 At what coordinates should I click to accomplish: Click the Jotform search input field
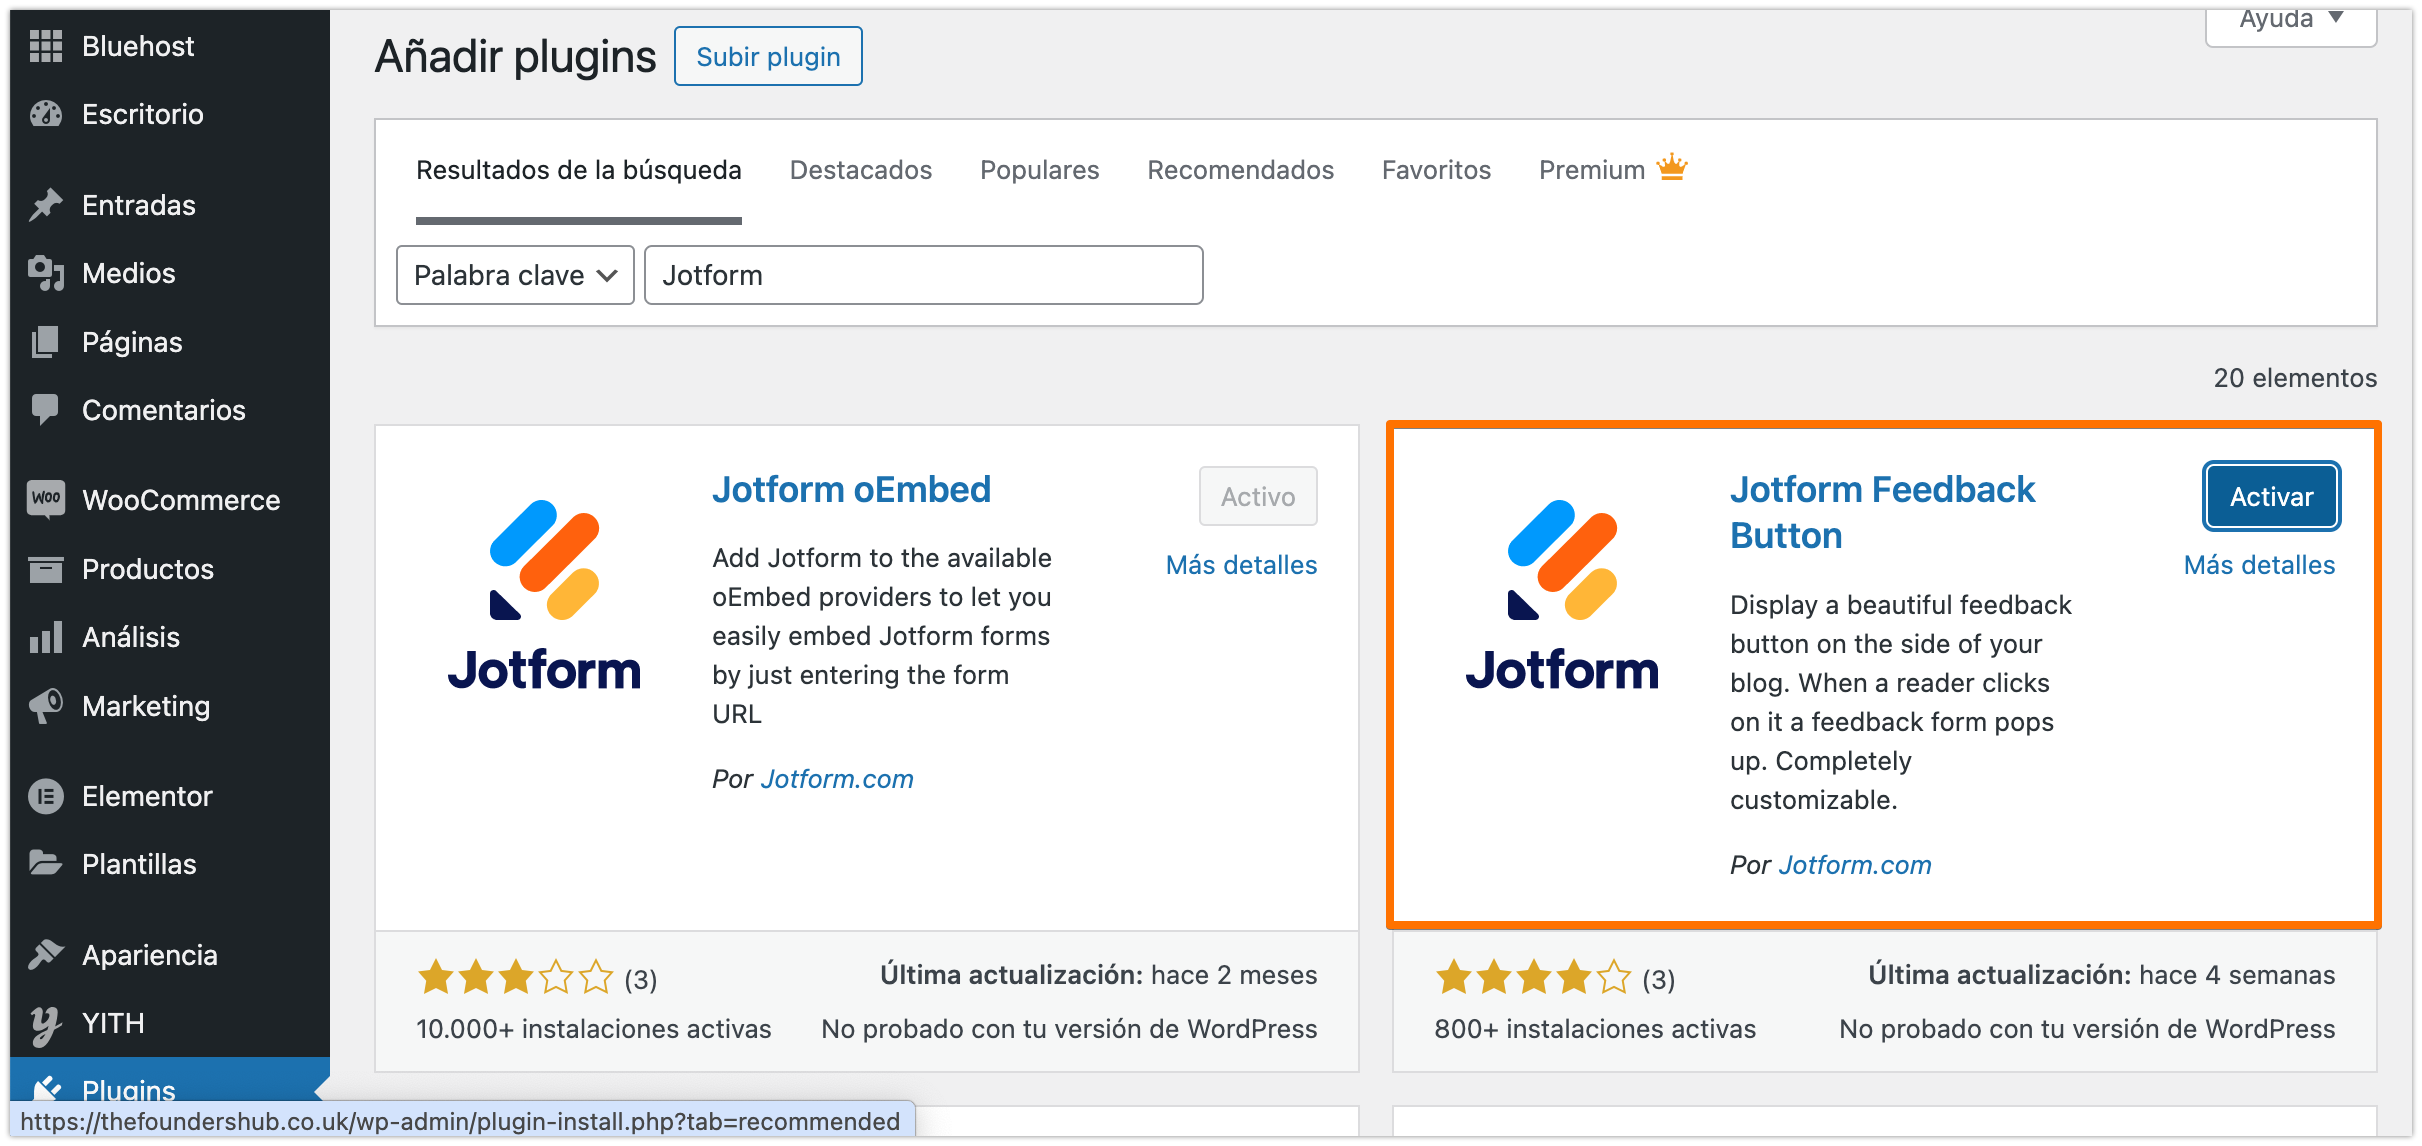[x=923, y=275]
